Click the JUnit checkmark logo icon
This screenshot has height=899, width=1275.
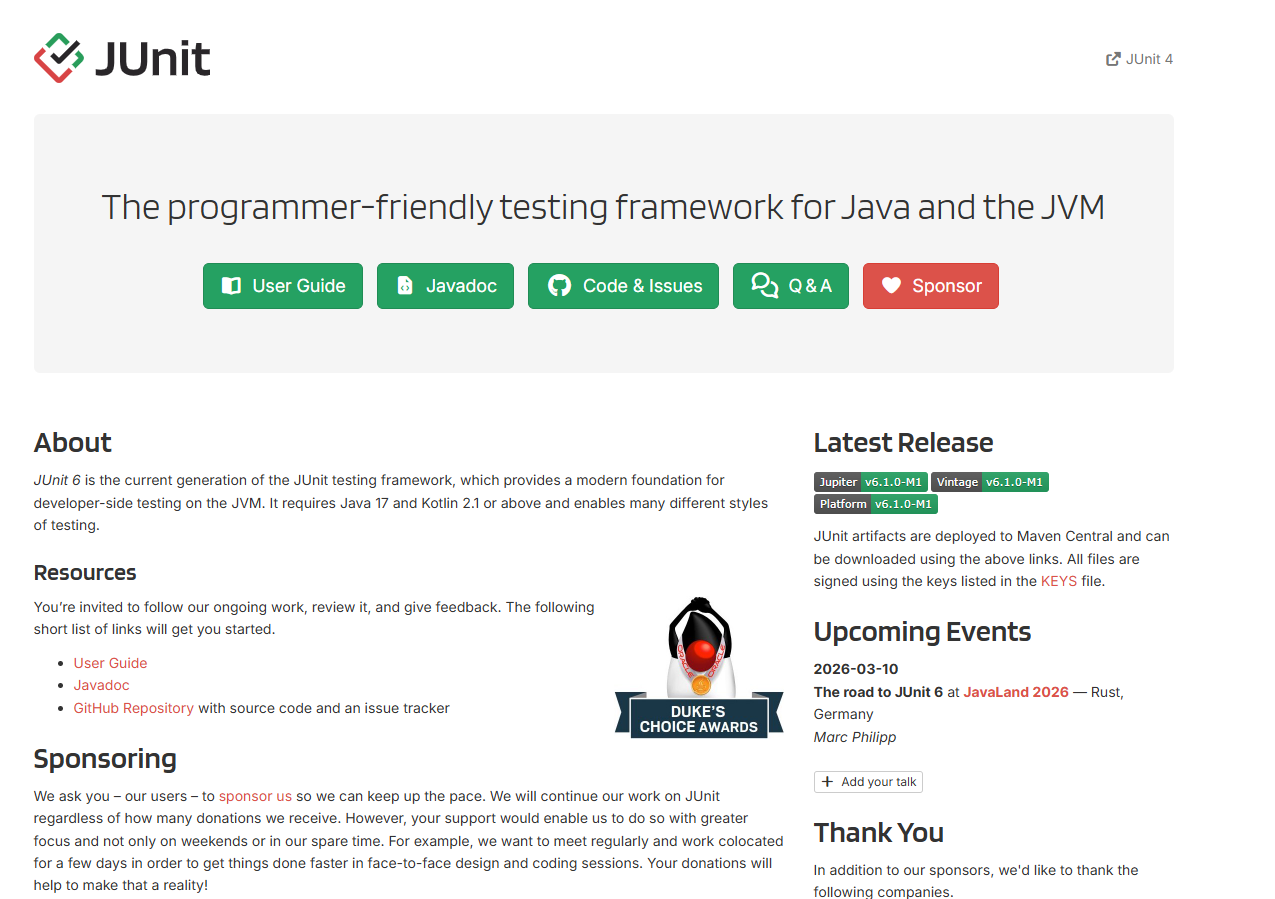(x=58, y=58)
